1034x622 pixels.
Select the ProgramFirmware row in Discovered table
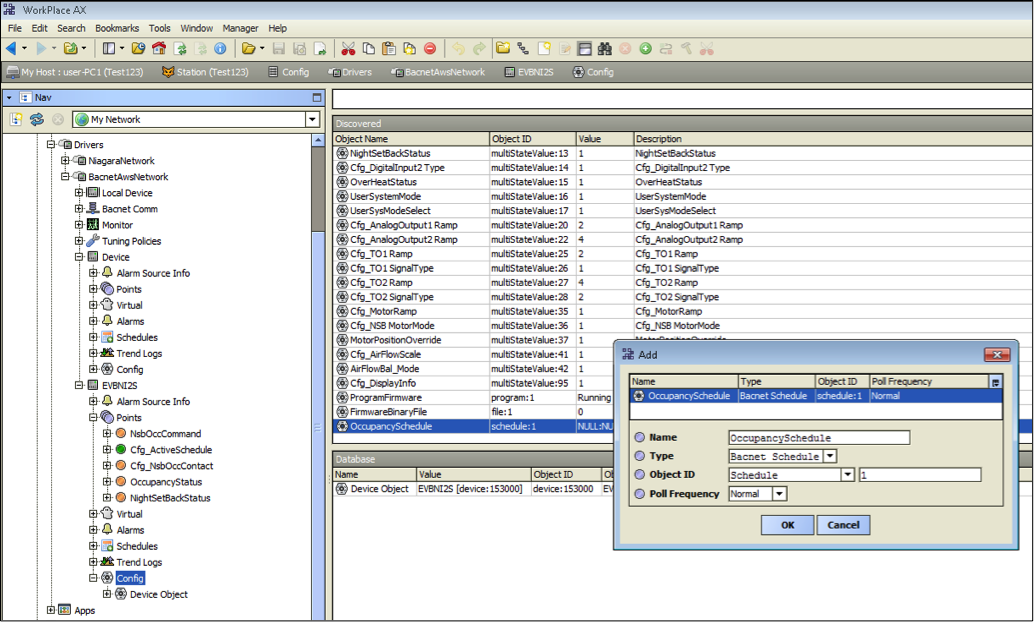point(683,398)
